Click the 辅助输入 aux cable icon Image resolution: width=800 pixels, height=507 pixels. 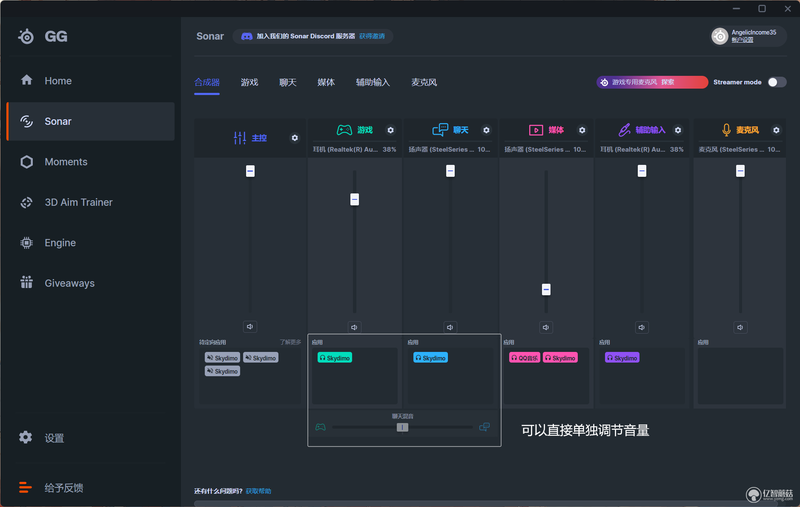click(x=624, y=130)
